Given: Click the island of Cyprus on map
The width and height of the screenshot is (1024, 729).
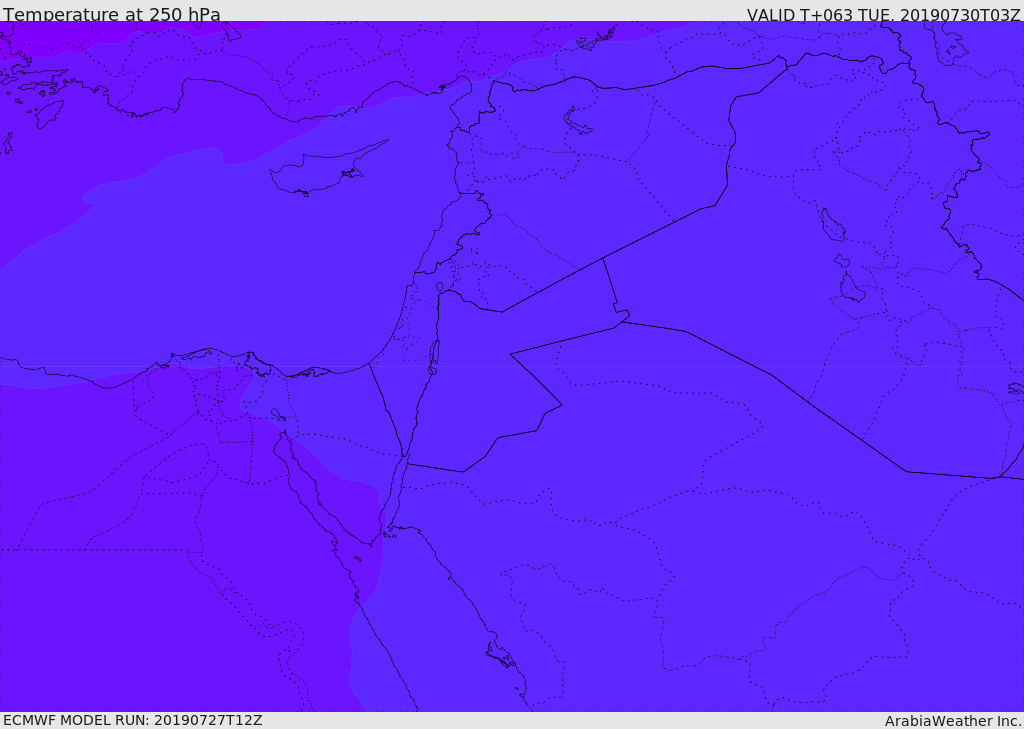Looking at the screenshot, I should tap(327, 170).
